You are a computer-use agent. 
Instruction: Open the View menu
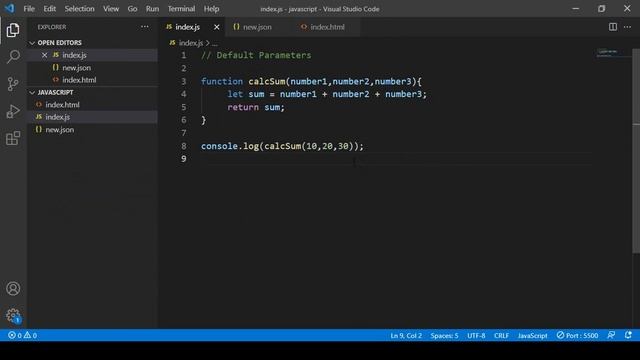[x=111, y=9]
